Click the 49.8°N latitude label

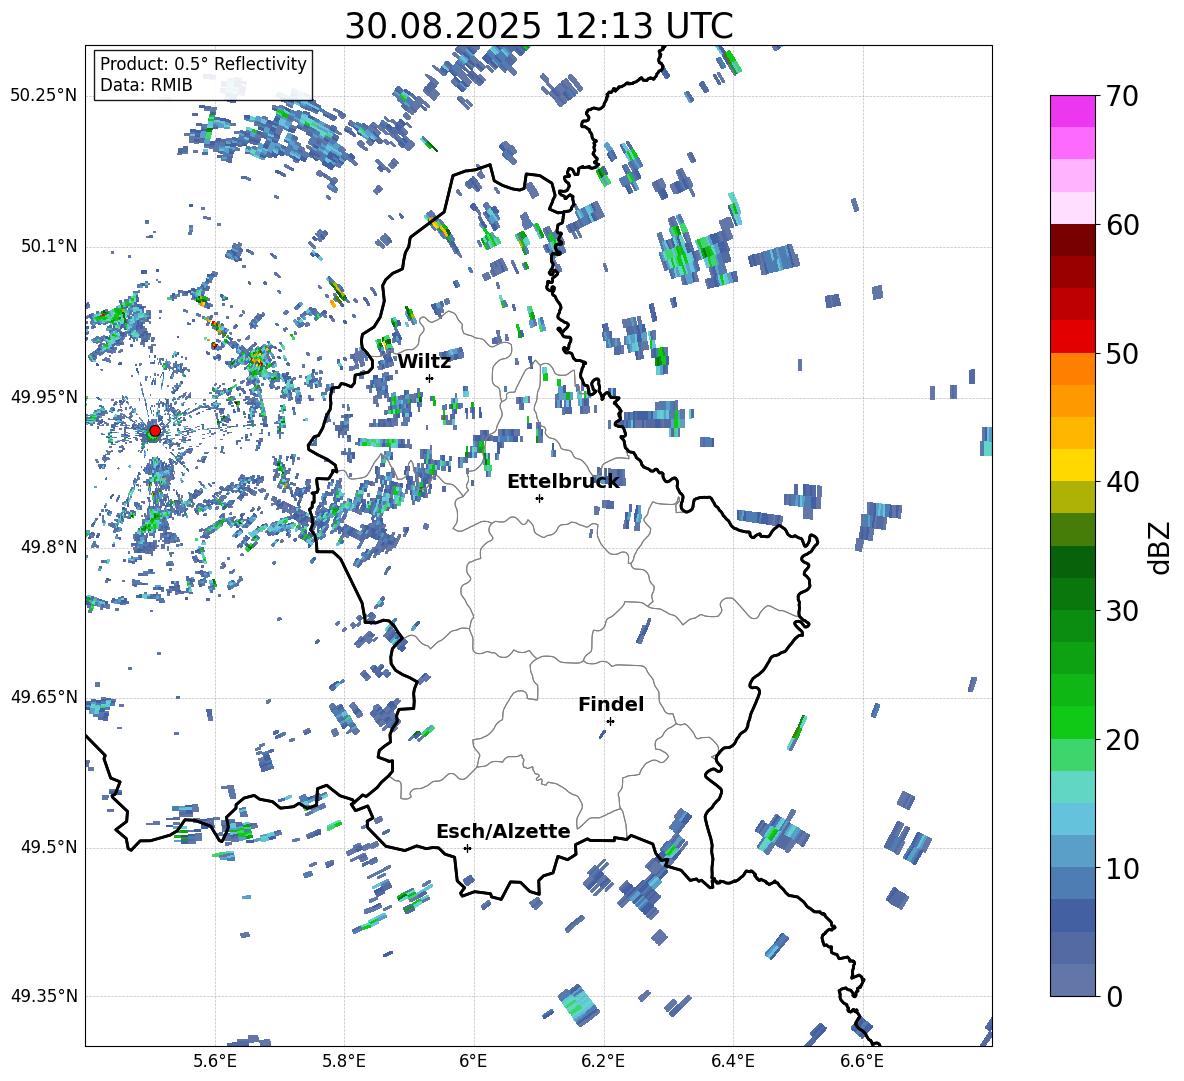tap(49, 547)
